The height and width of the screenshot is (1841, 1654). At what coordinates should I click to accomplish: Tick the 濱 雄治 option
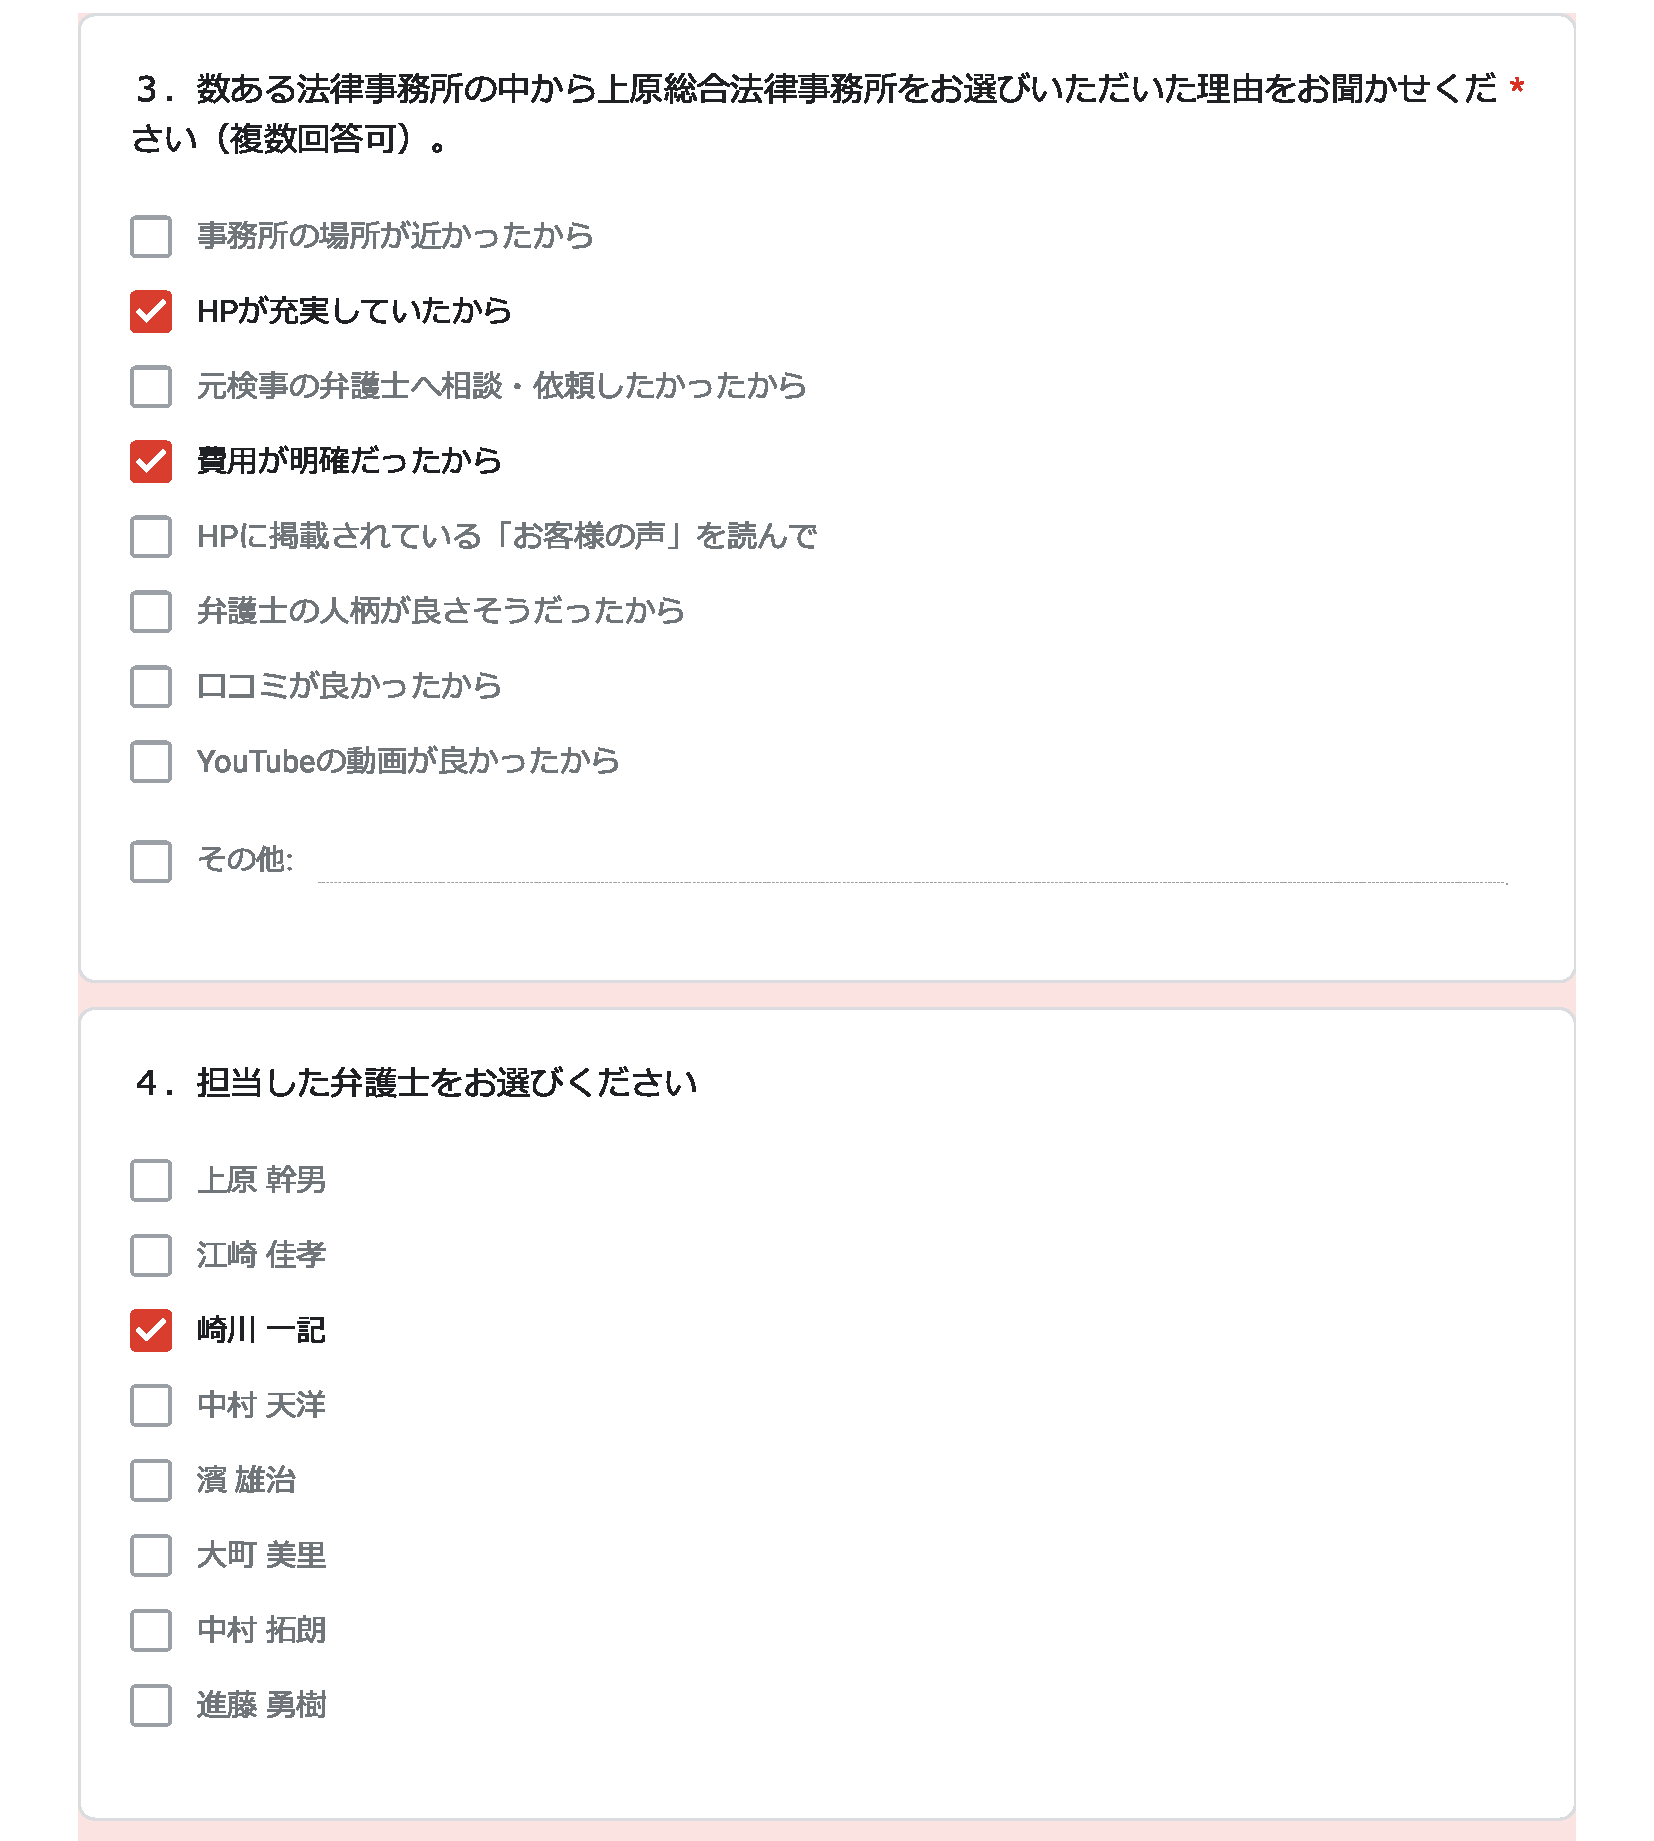tap(151, 1481)
